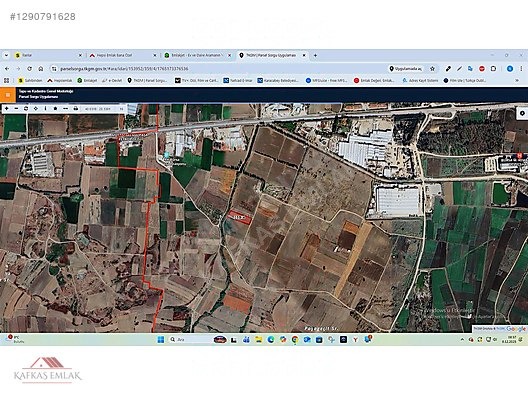Go back with browser back arrow
Viewport: 528px width, 396px height.
[7, 69]
